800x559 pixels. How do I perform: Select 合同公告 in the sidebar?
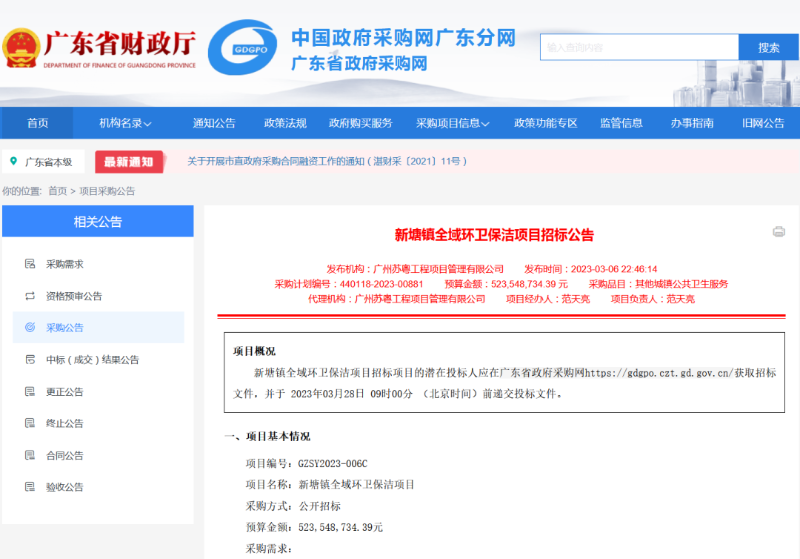(64, 455)
